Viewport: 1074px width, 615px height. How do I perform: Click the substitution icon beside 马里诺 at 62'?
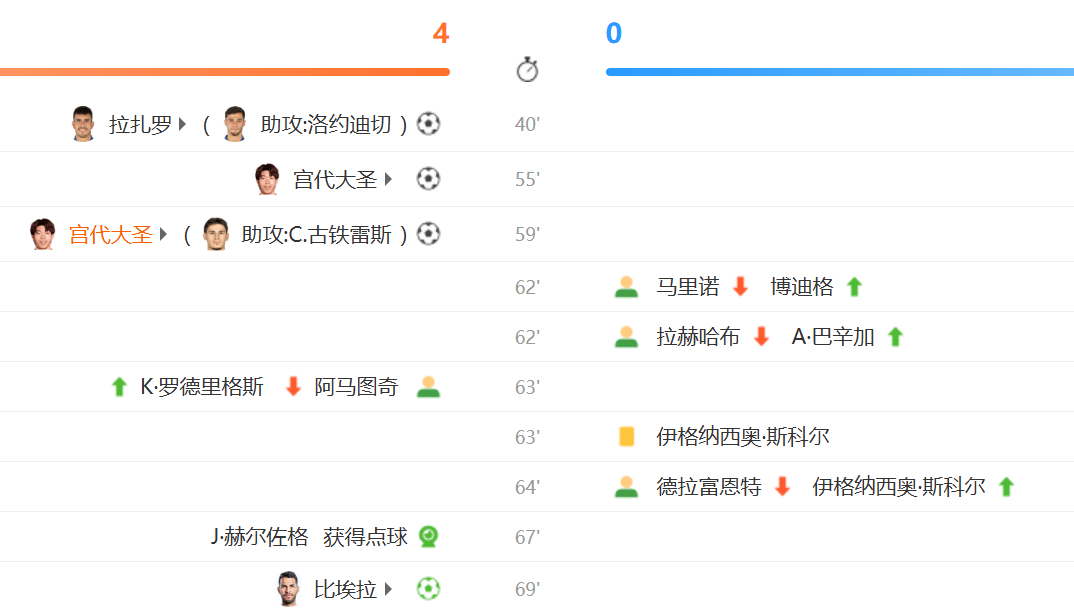click(626, 286)
